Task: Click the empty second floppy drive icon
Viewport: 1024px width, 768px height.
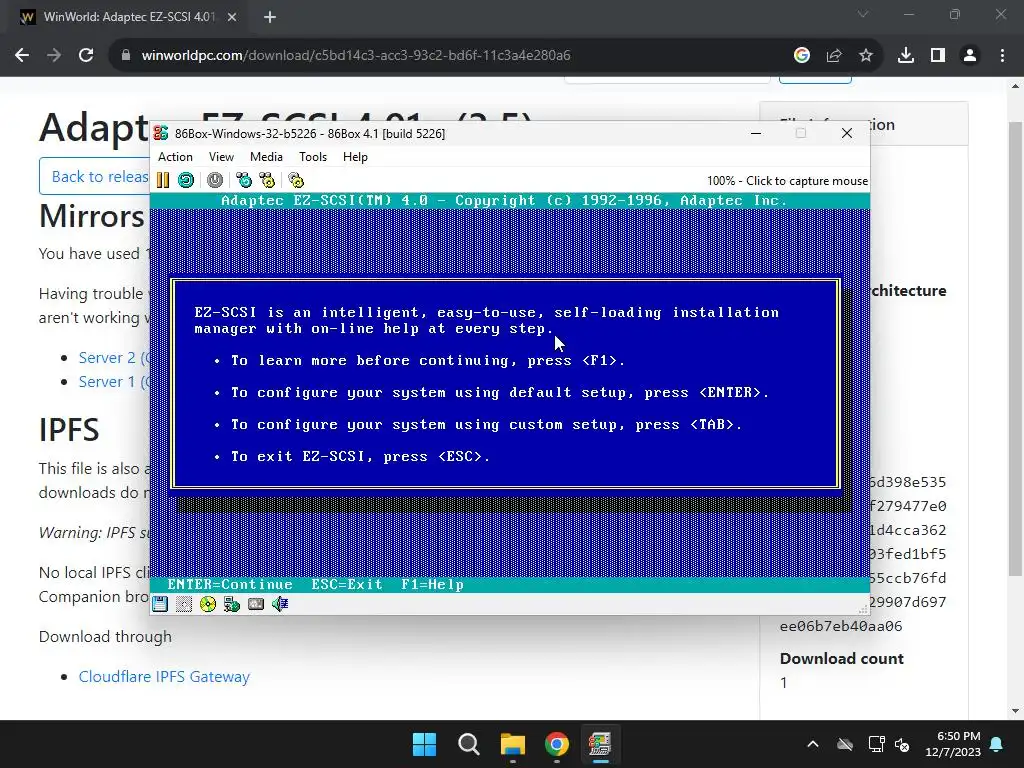Action: coord(184,604)
